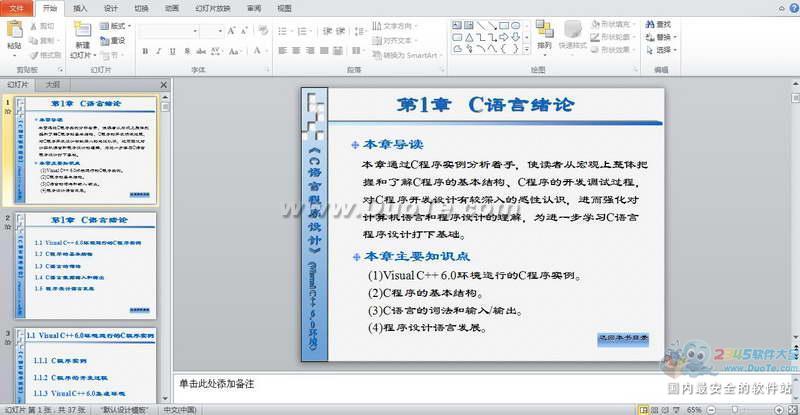
Task: Switch to the Outline (大纲) pane tab
Action: tap(53, 85)
